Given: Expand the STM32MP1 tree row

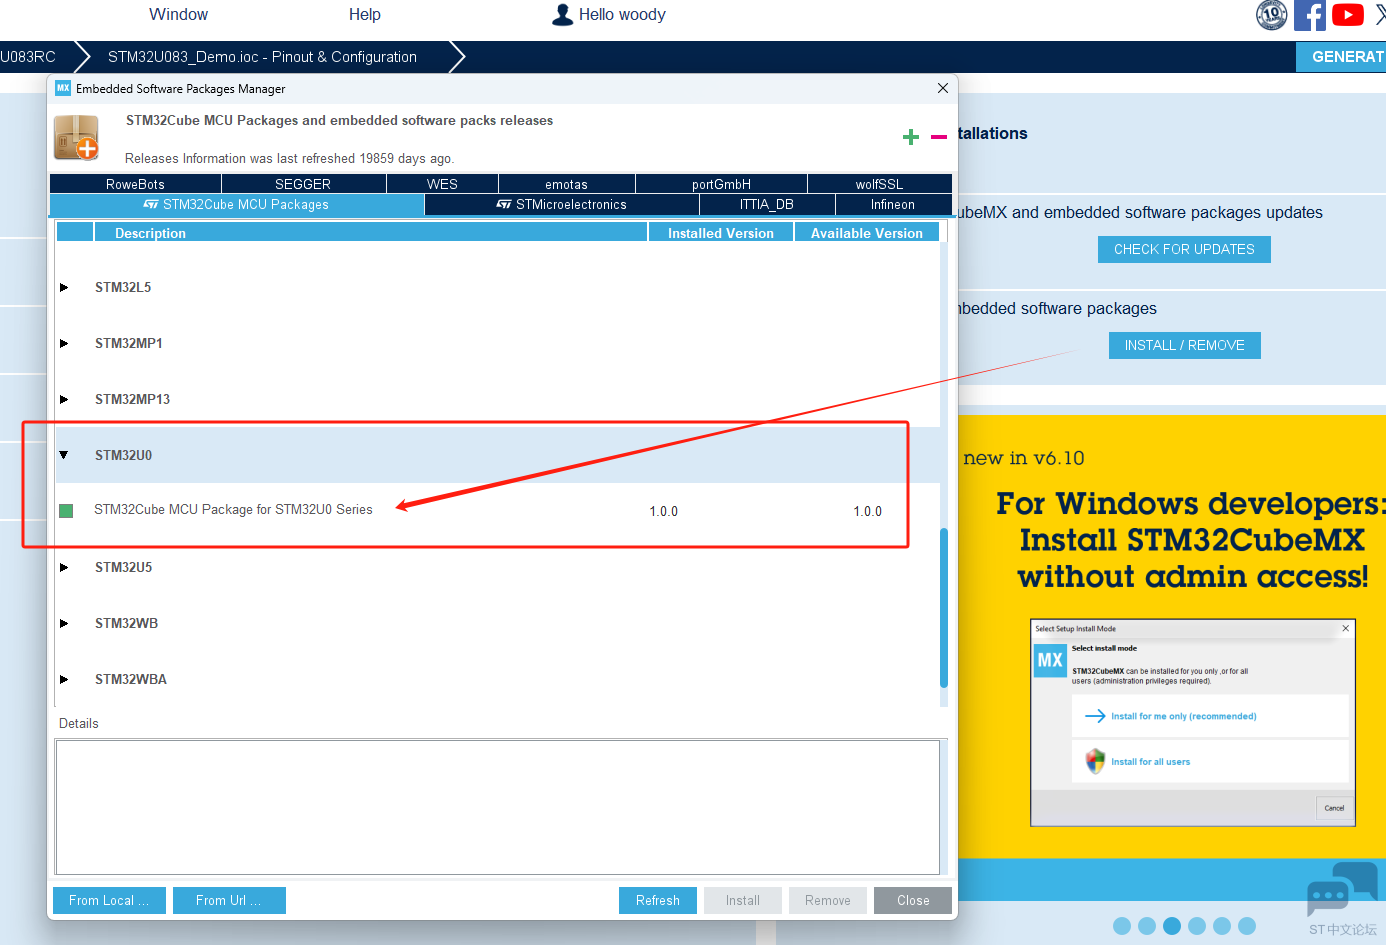Looking at the screenshot, I should [64, 343].
